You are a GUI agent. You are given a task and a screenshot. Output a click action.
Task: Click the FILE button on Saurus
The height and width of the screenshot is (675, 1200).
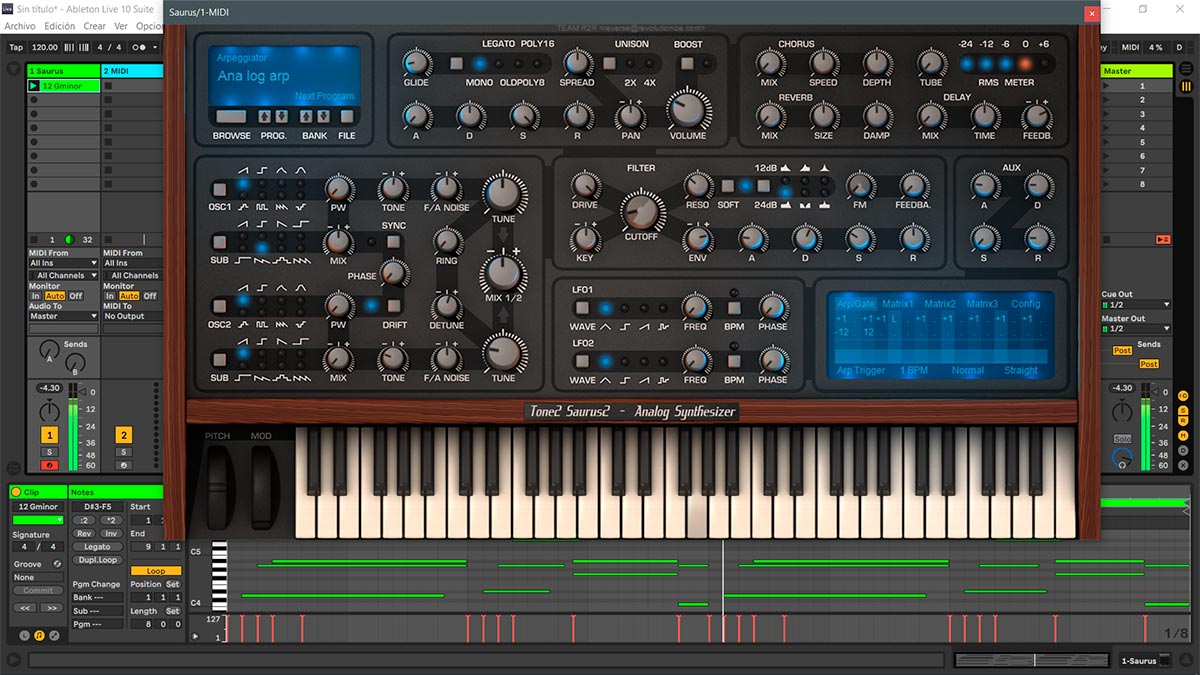point(347,116)
